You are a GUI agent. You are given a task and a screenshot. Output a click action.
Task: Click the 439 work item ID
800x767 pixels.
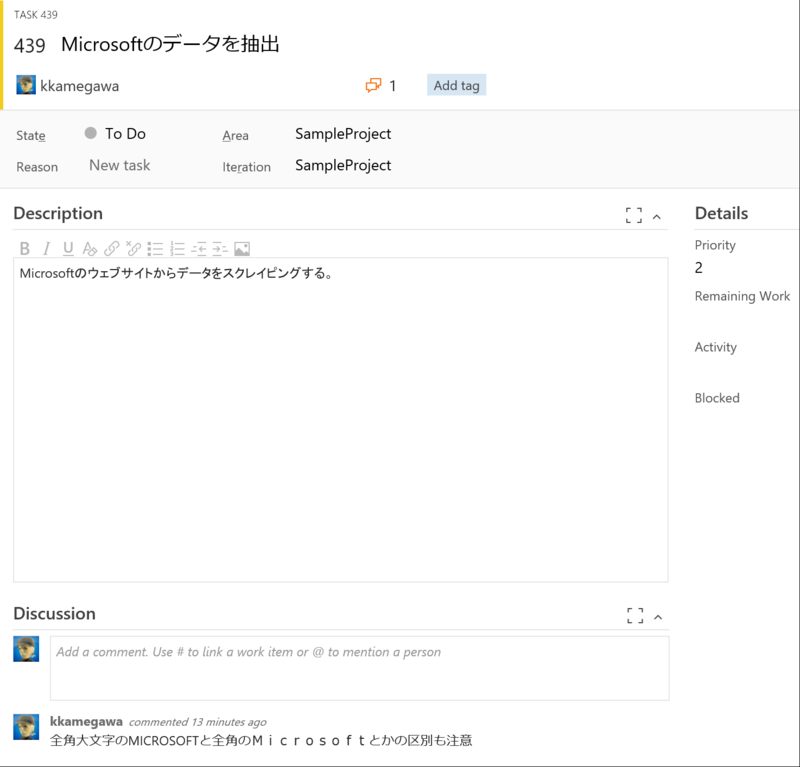point(30,45)
